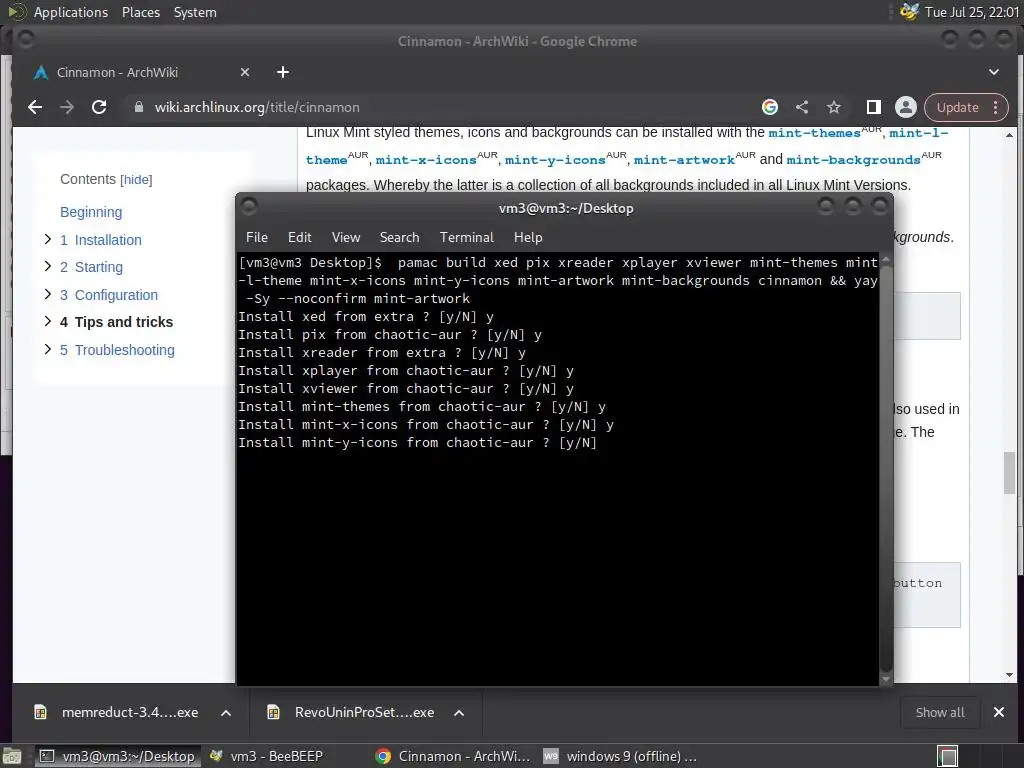The height and width of the screenshot is (768, 1024).
Task: Click the Chrome scrollbar down arrow
Action: (1010, 675)
